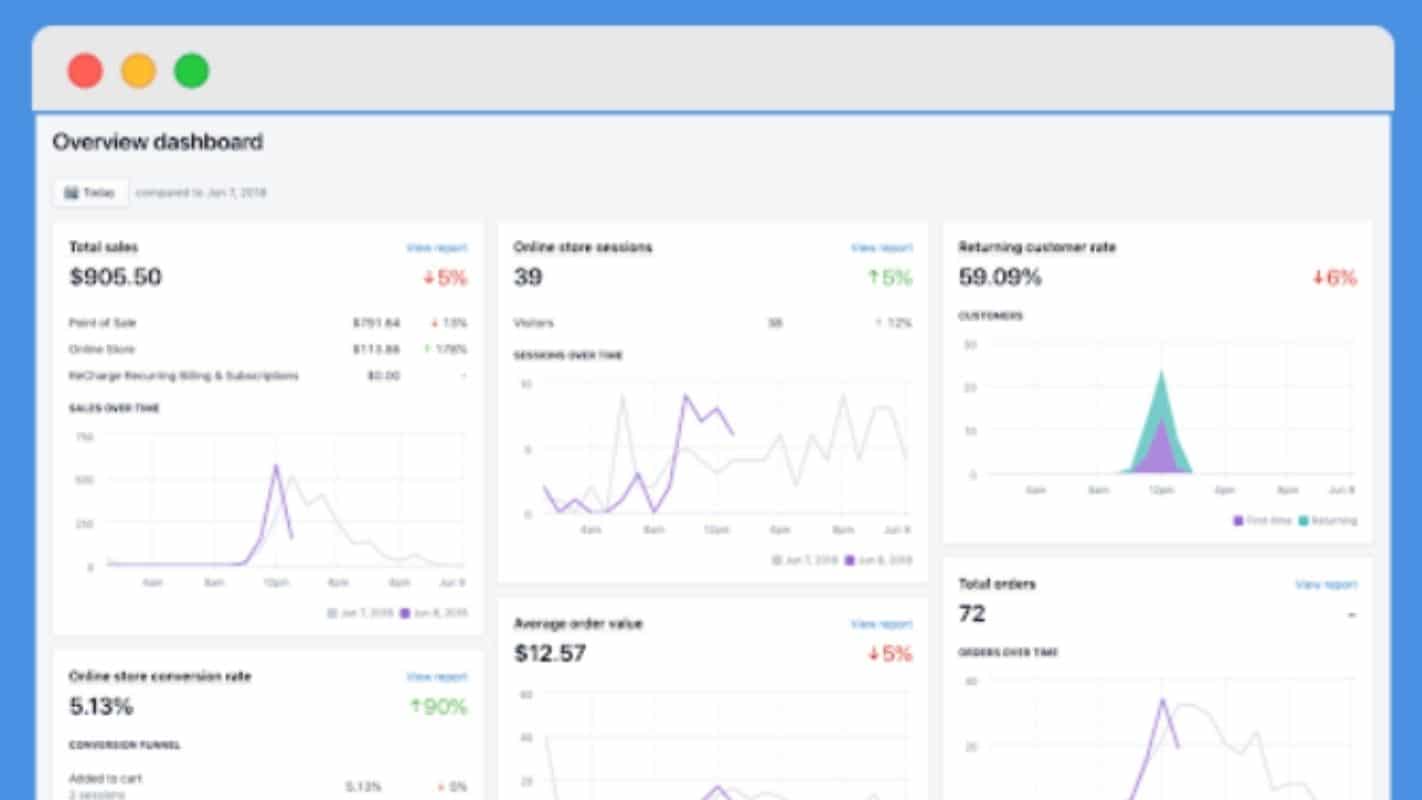Click the ReCharge amount $0.00
Screen dimensions: 1422x800
pyautogui.click(x=383, y=376)
